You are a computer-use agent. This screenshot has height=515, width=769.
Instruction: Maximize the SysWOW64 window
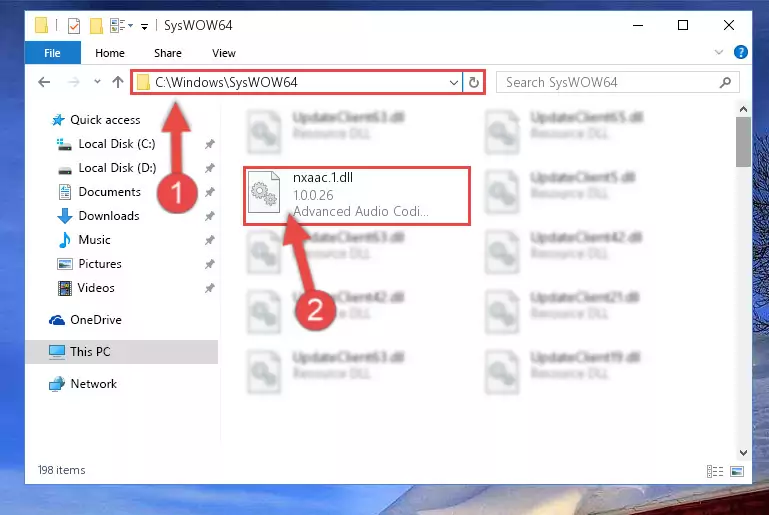pos(683,25)
